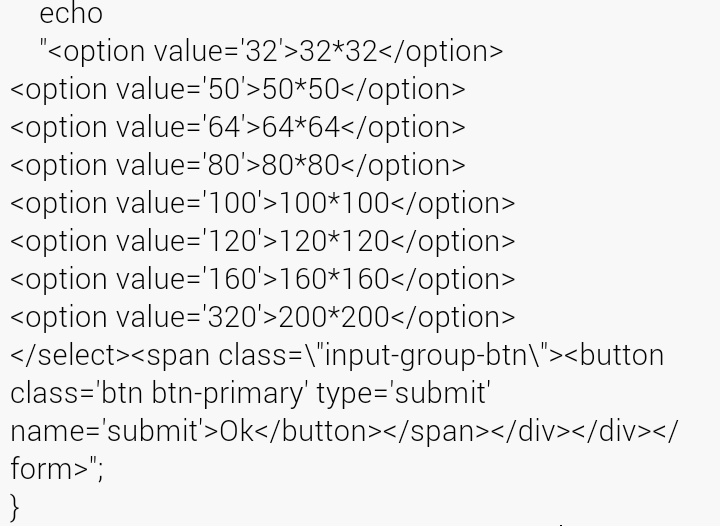Image resolution: width=720 pixels, height=526 pixels.
Task: Click the Ok button label text
Action: (236, 431)
